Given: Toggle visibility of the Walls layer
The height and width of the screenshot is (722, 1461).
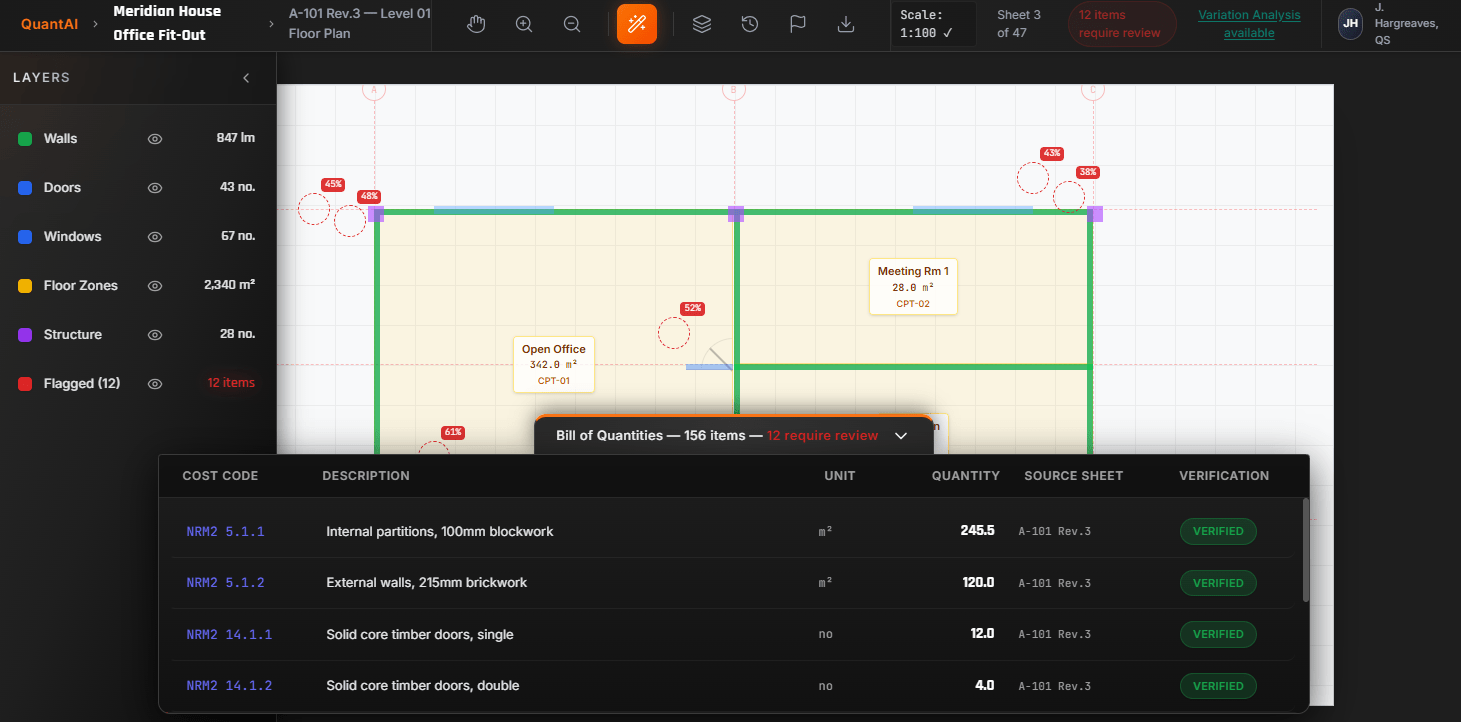Looking at the screenshot, I should 154,138.
